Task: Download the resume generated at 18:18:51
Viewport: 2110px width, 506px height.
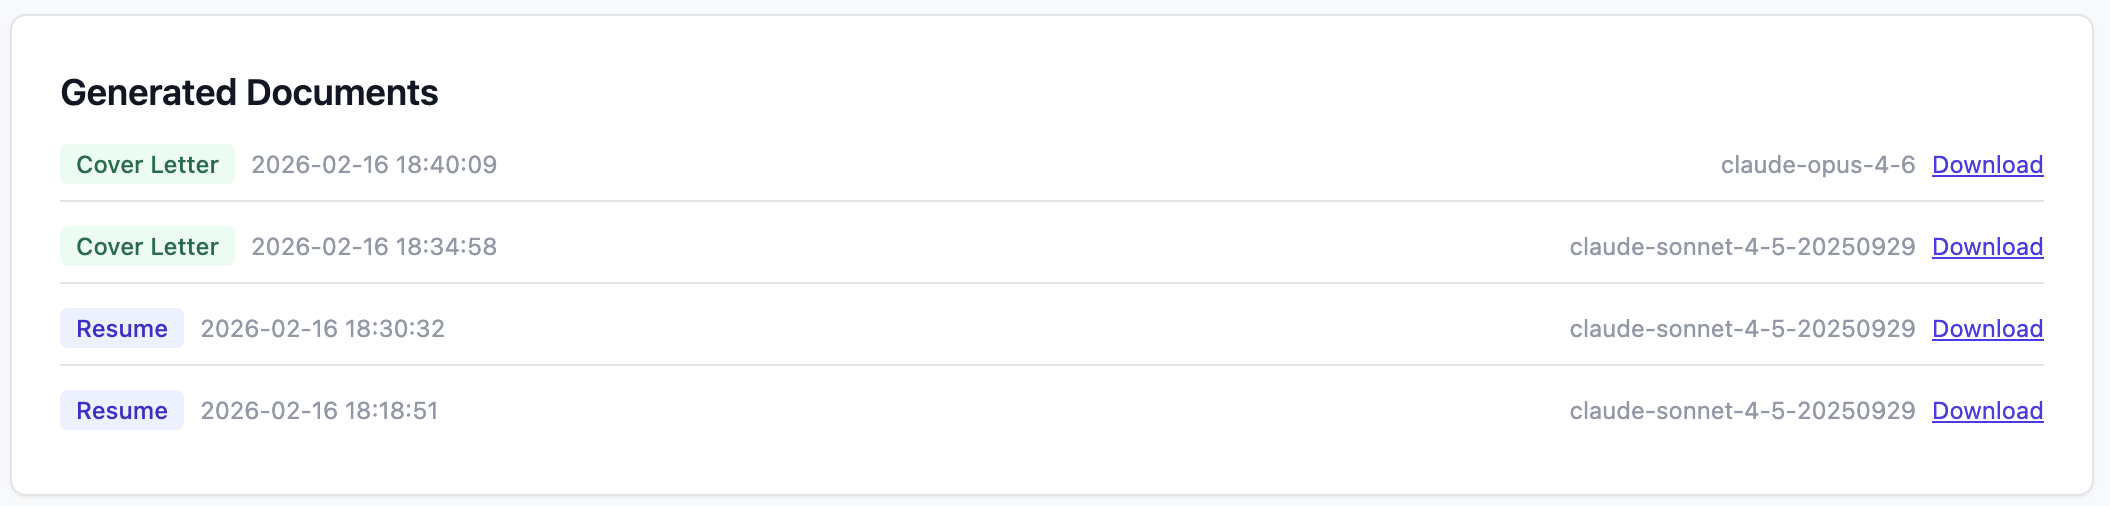Action: pos(1987,411)
